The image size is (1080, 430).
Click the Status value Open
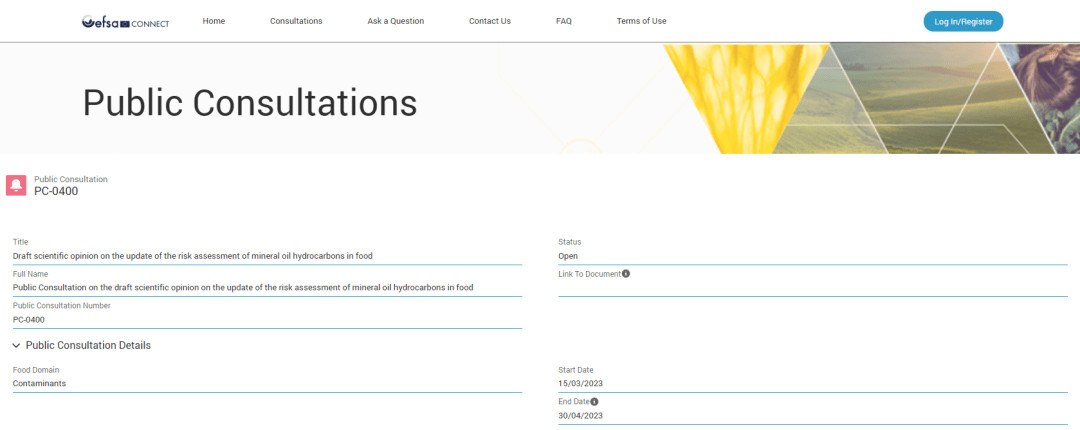pyautogui.click(x=568, y=256)
